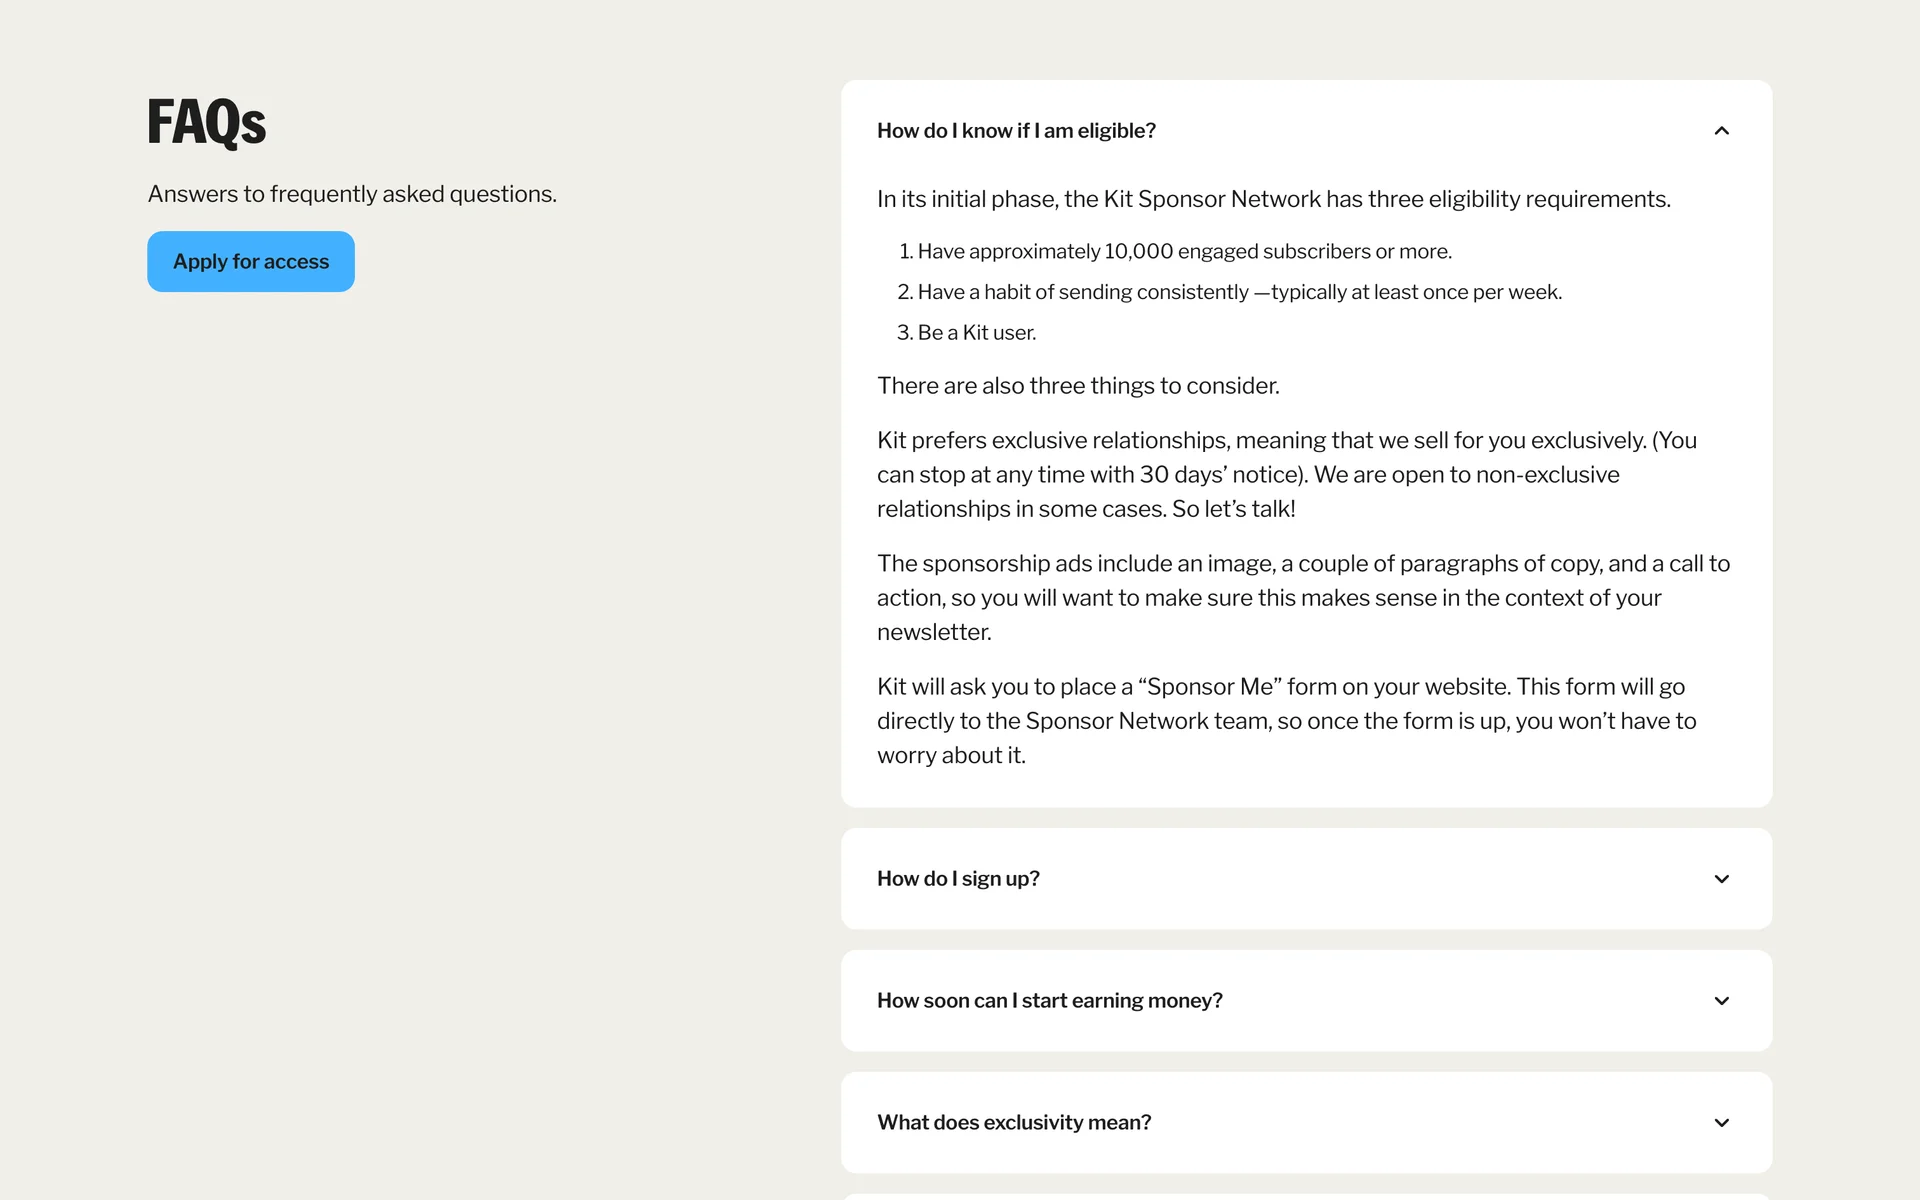This screenshot has height=1200, width=1920.
Task: Click the "How do I know if I am eligible?" heading
Action: tap(1016, 131)
